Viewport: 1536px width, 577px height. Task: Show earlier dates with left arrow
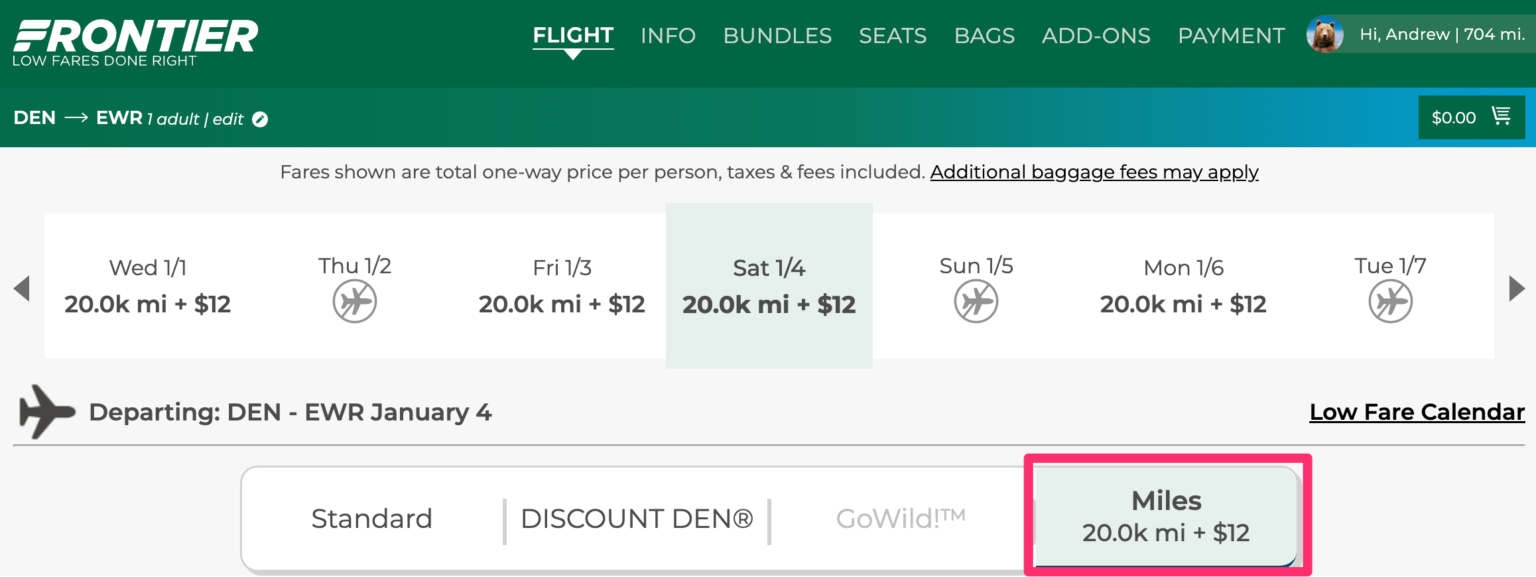(21, 289)
